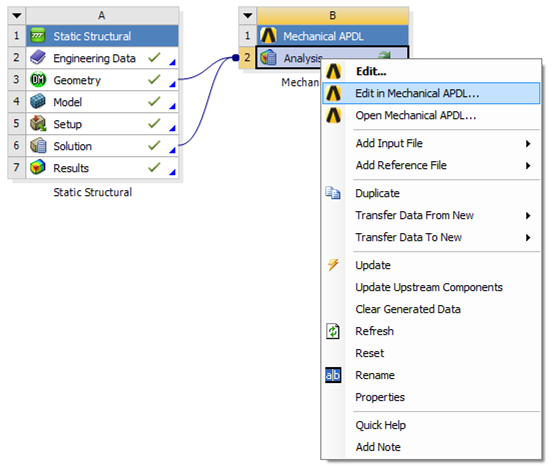Click the Engineering Data book icon
The image size is (556, 473).
tap(38, 57)
